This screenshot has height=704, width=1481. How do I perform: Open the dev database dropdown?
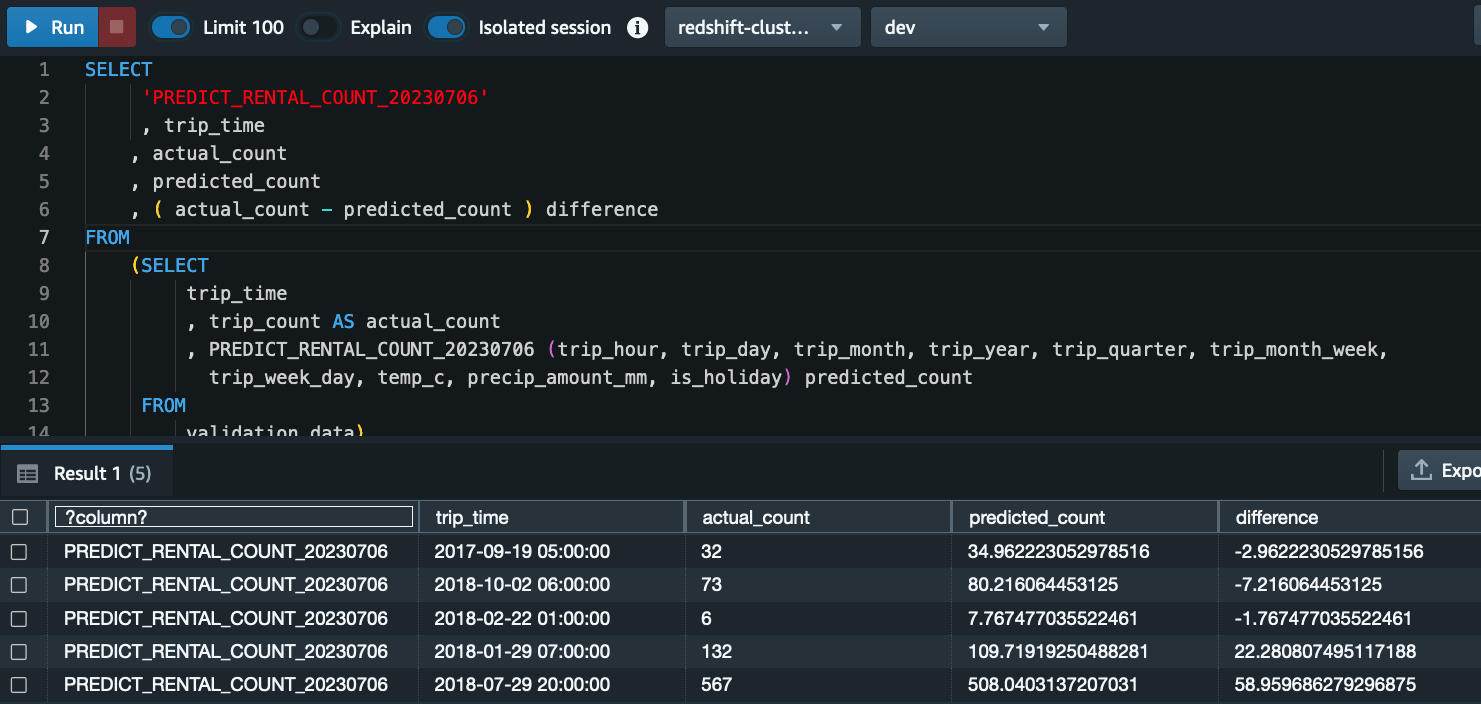coord(968,27)
